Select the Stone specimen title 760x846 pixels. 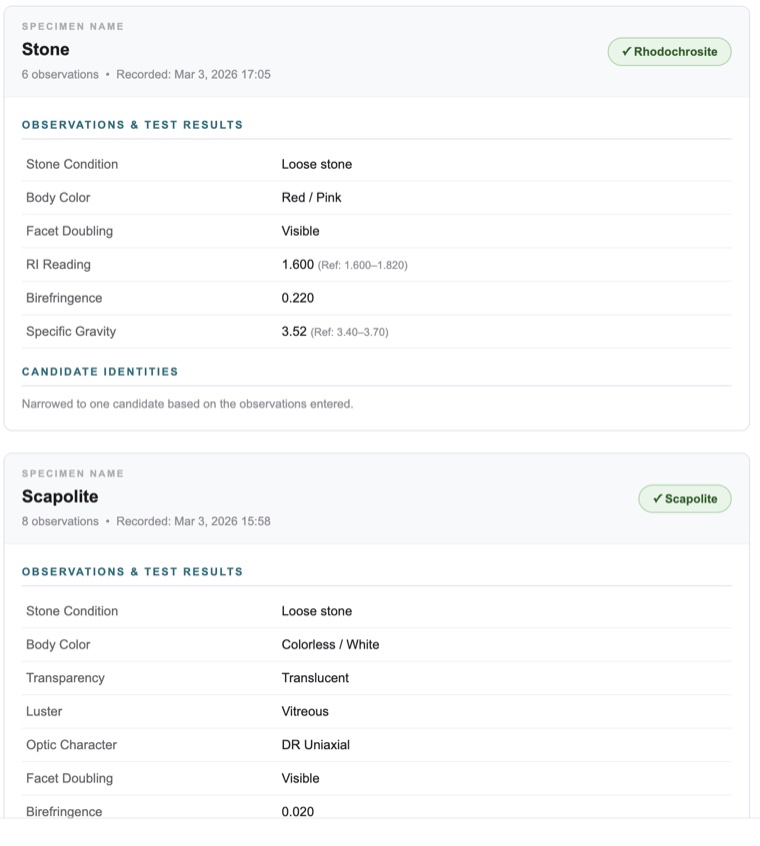click(46, 49)
